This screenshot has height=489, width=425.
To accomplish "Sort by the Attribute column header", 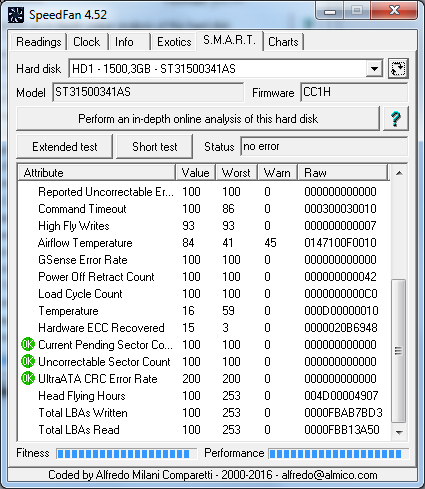I will pyautogui.click(x=97, y=173).
